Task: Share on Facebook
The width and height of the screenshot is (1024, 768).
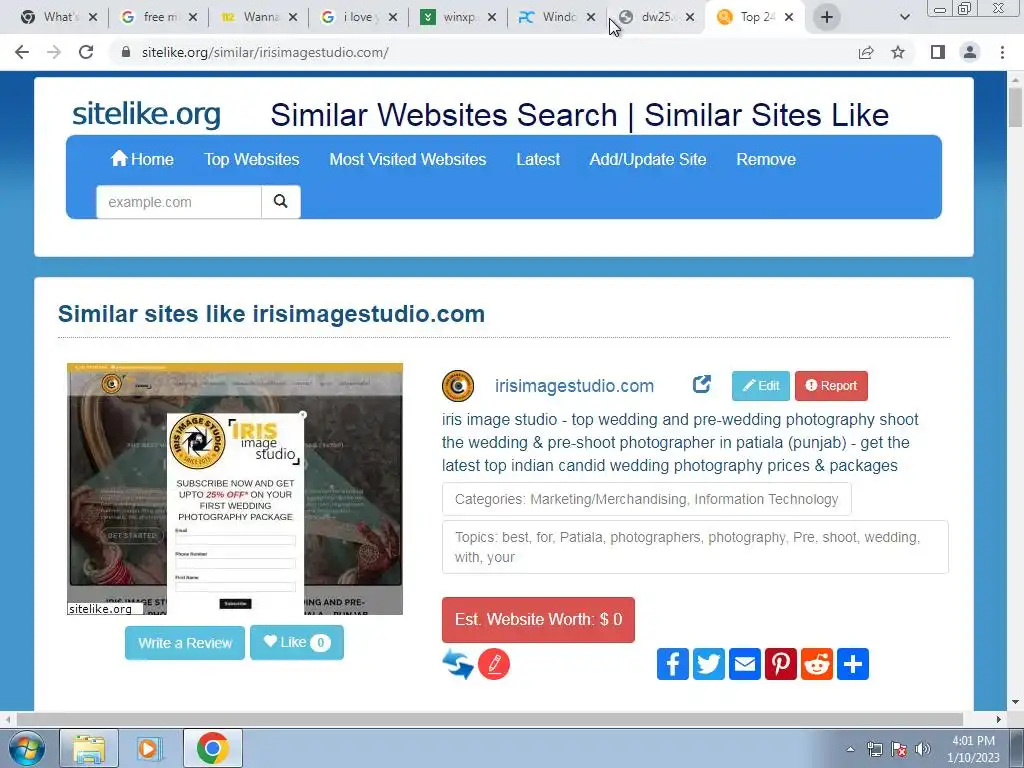Action: (673, 664)
